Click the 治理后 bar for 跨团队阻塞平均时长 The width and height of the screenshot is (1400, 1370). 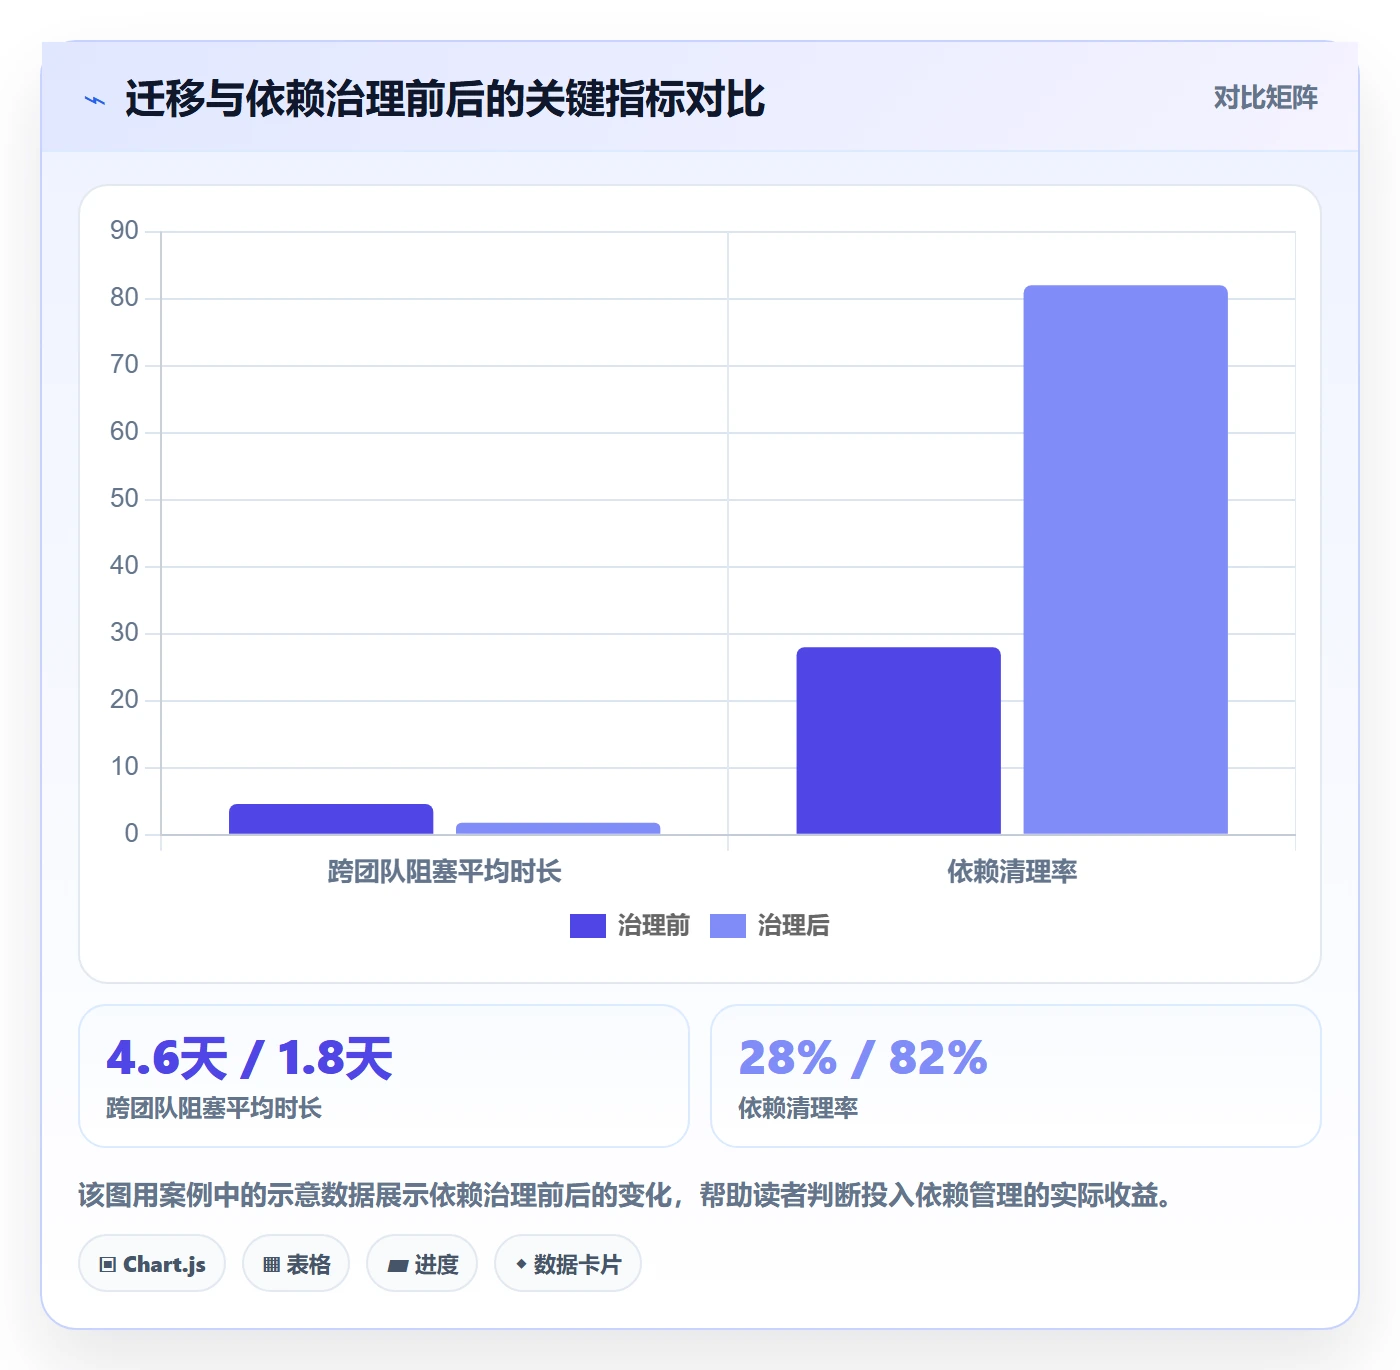coord(558,828)
